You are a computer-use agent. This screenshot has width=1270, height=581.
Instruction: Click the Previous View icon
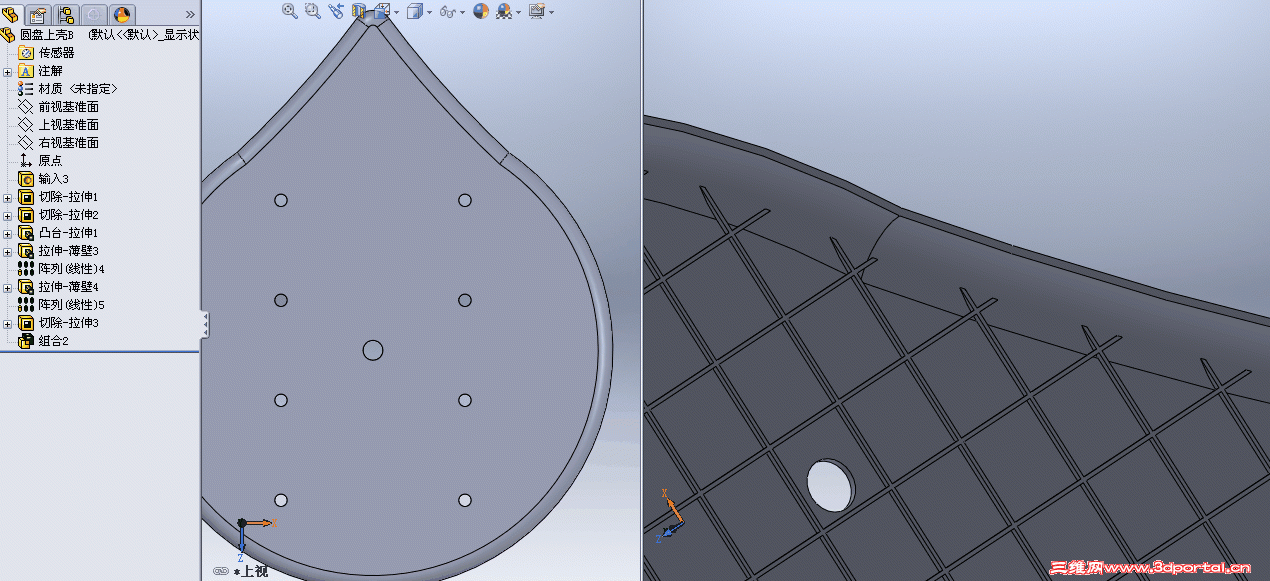[335, 11]
